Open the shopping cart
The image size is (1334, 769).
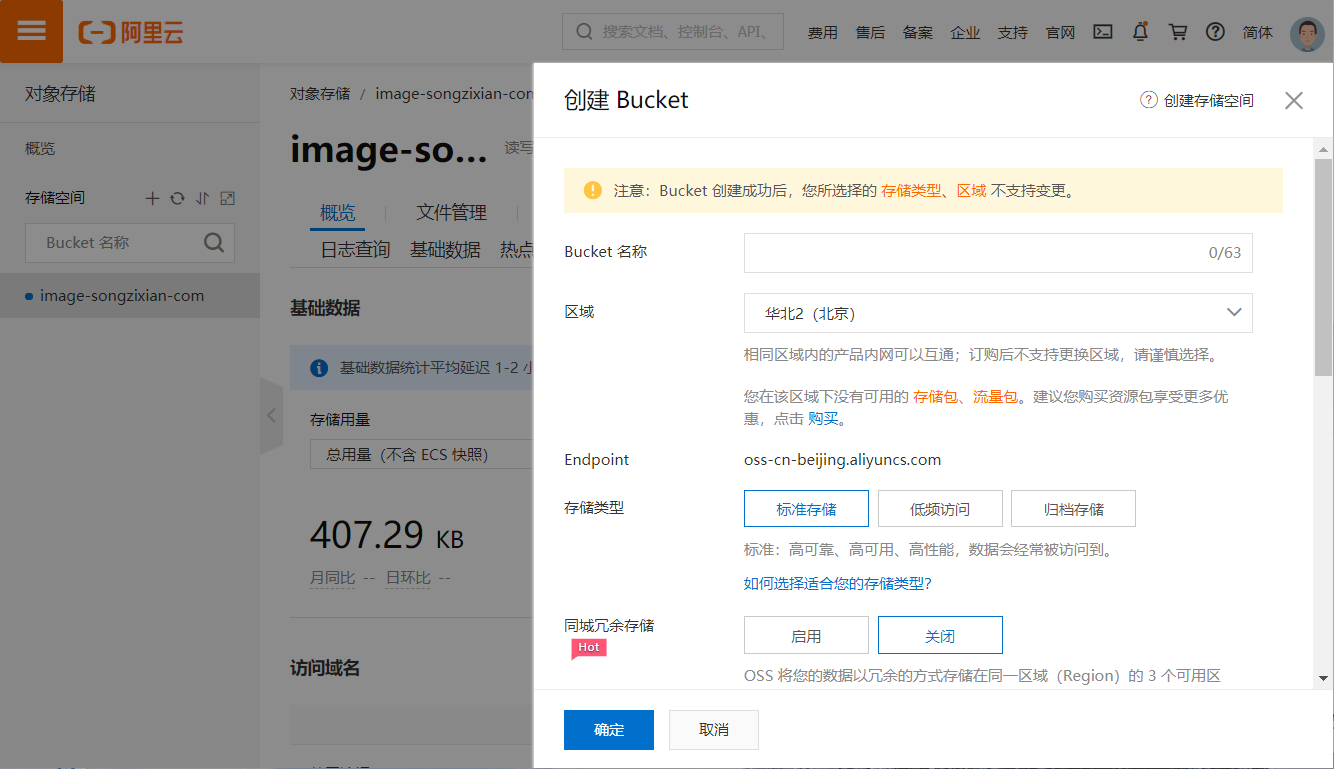click(x=1178, y=32)
